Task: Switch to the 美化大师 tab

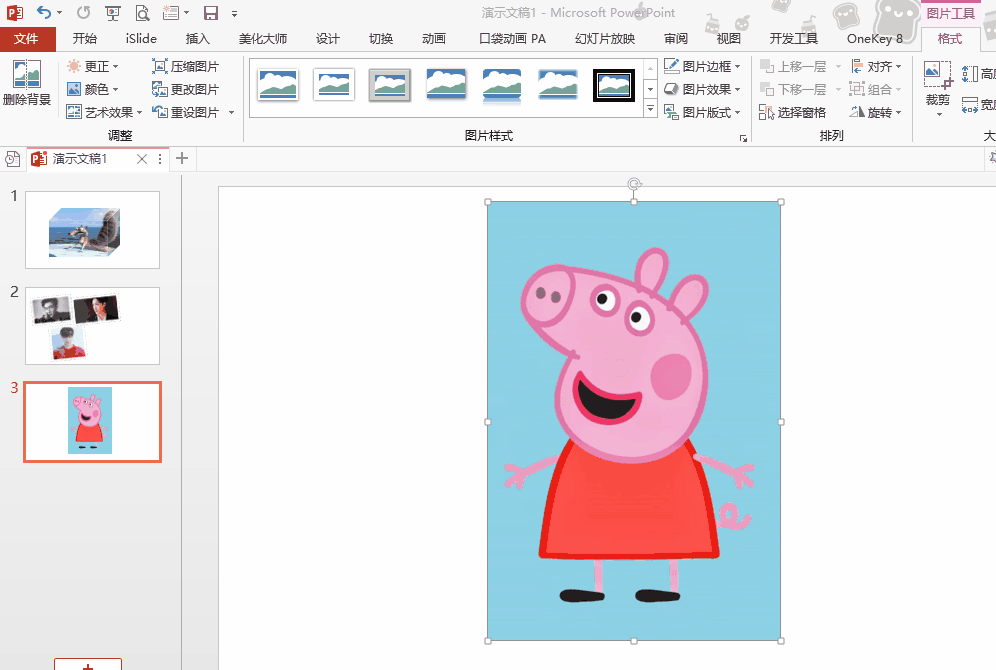Action: [x=262, y=39]
